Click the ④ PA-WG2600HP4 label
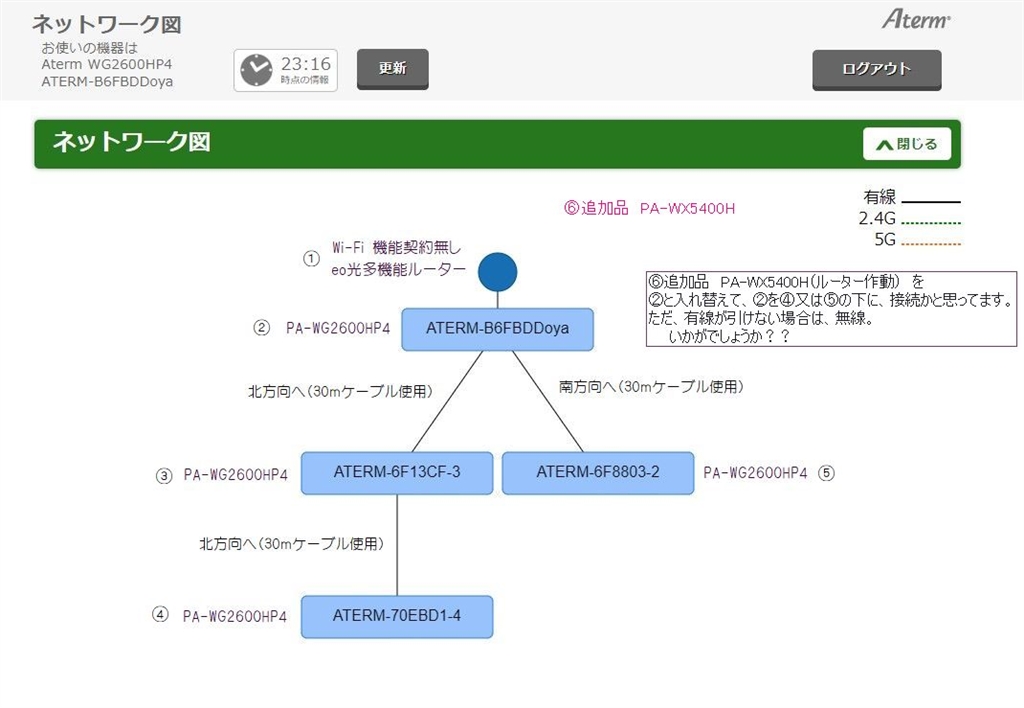 coord(219,615)
